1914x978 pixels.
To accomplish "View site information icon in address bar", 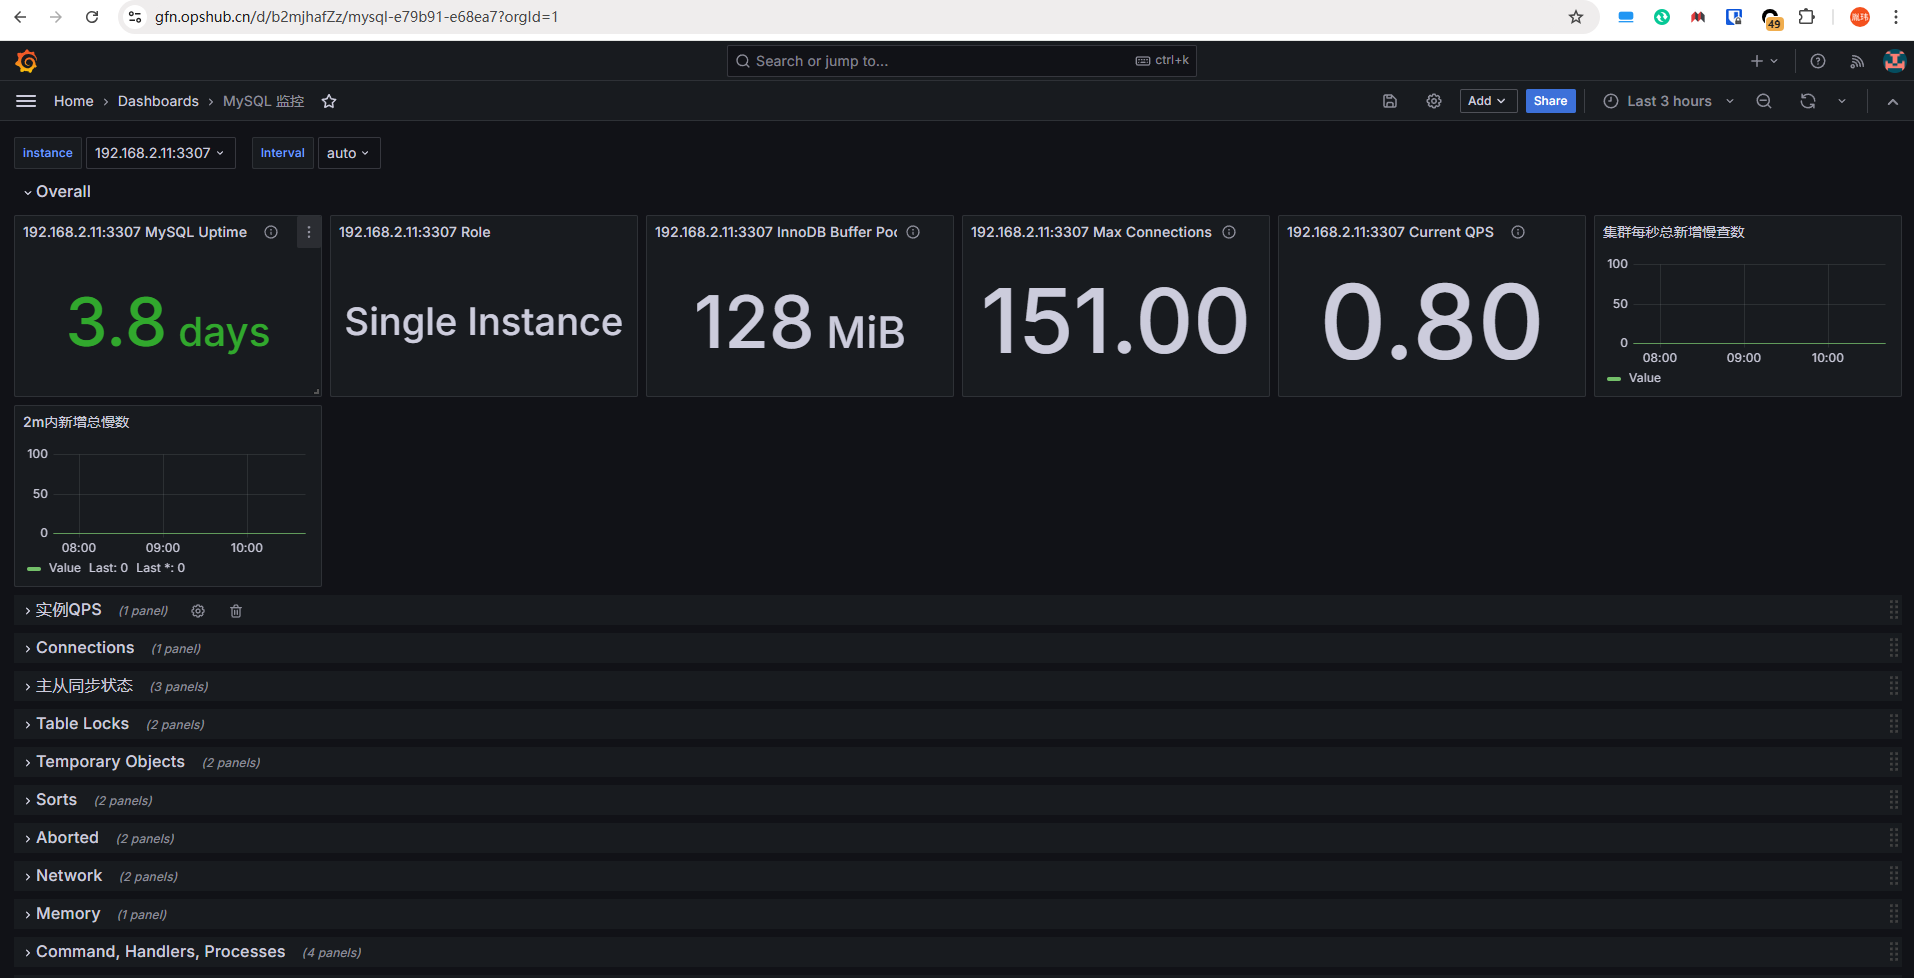I will 135,17.
